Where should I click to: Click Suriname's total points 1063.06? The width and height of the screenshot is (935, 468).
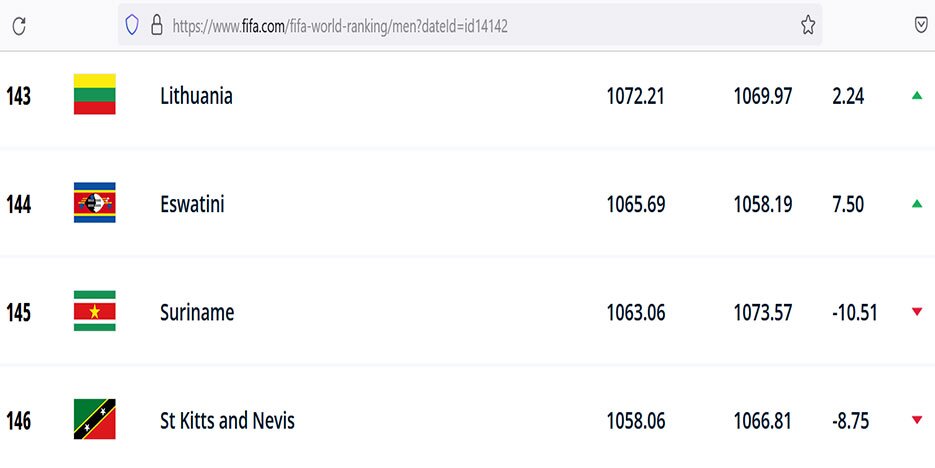click(x=635, y=312)
